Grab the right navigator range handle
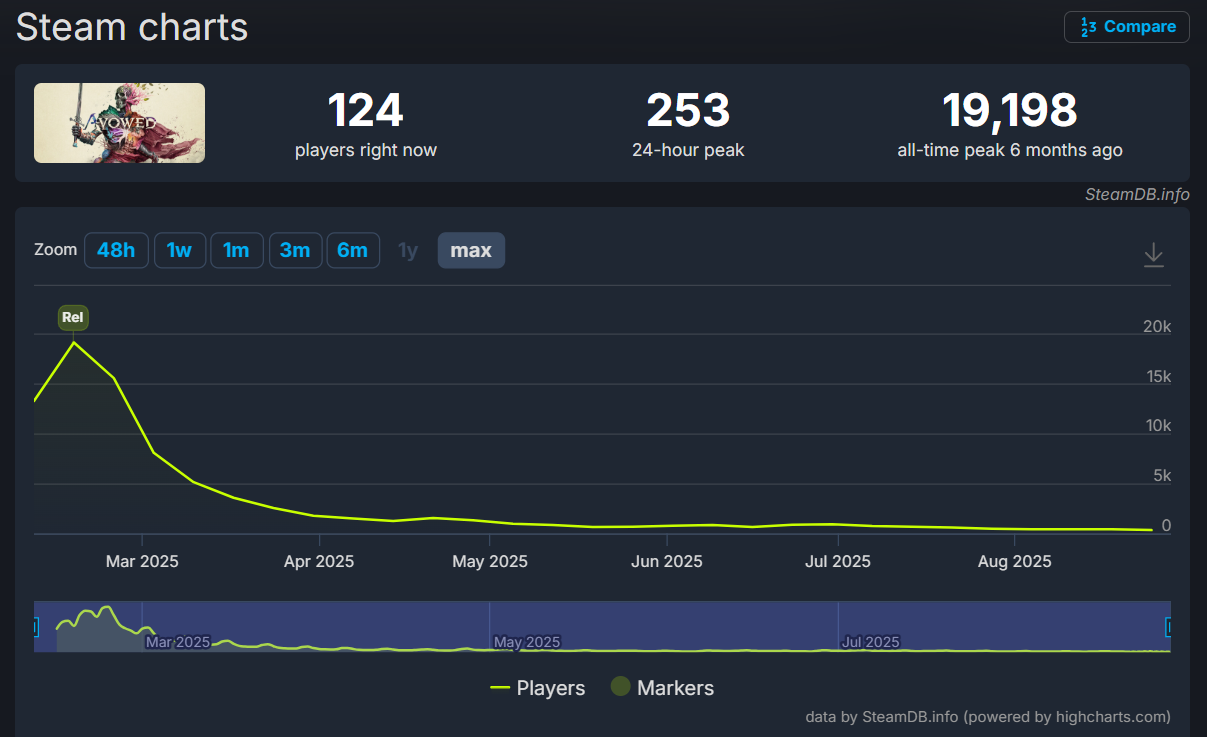This screenshot has width=1207, height=737. [1169, 627]
